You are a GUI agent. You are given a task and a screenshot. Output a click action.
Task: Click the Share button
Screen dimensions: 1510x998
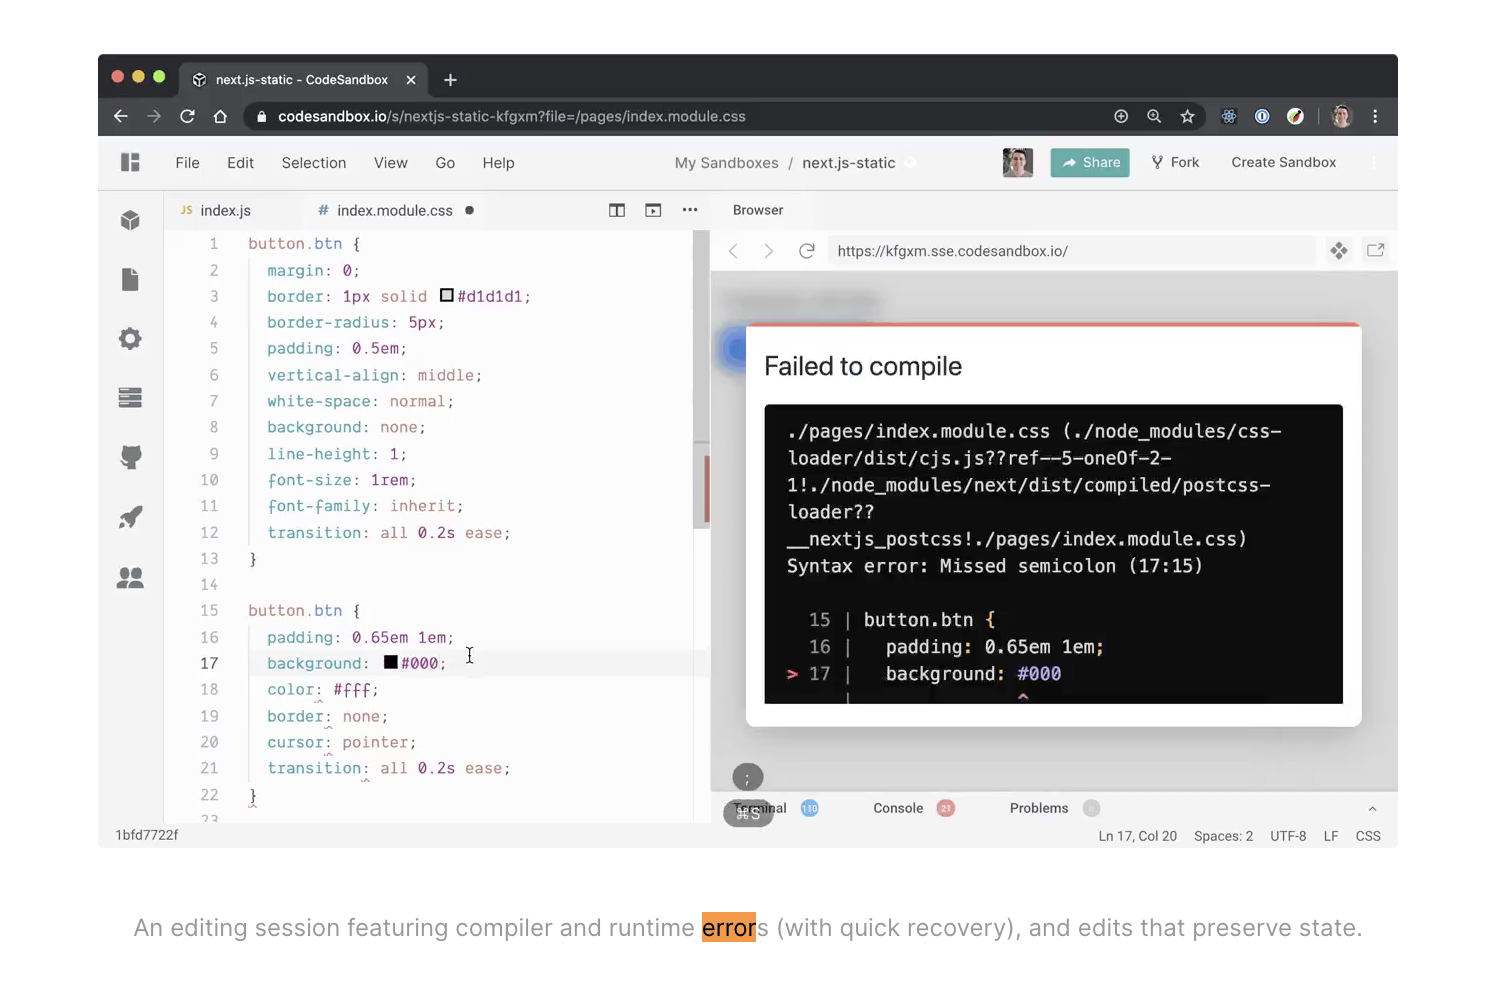(x=1089, y=162)
